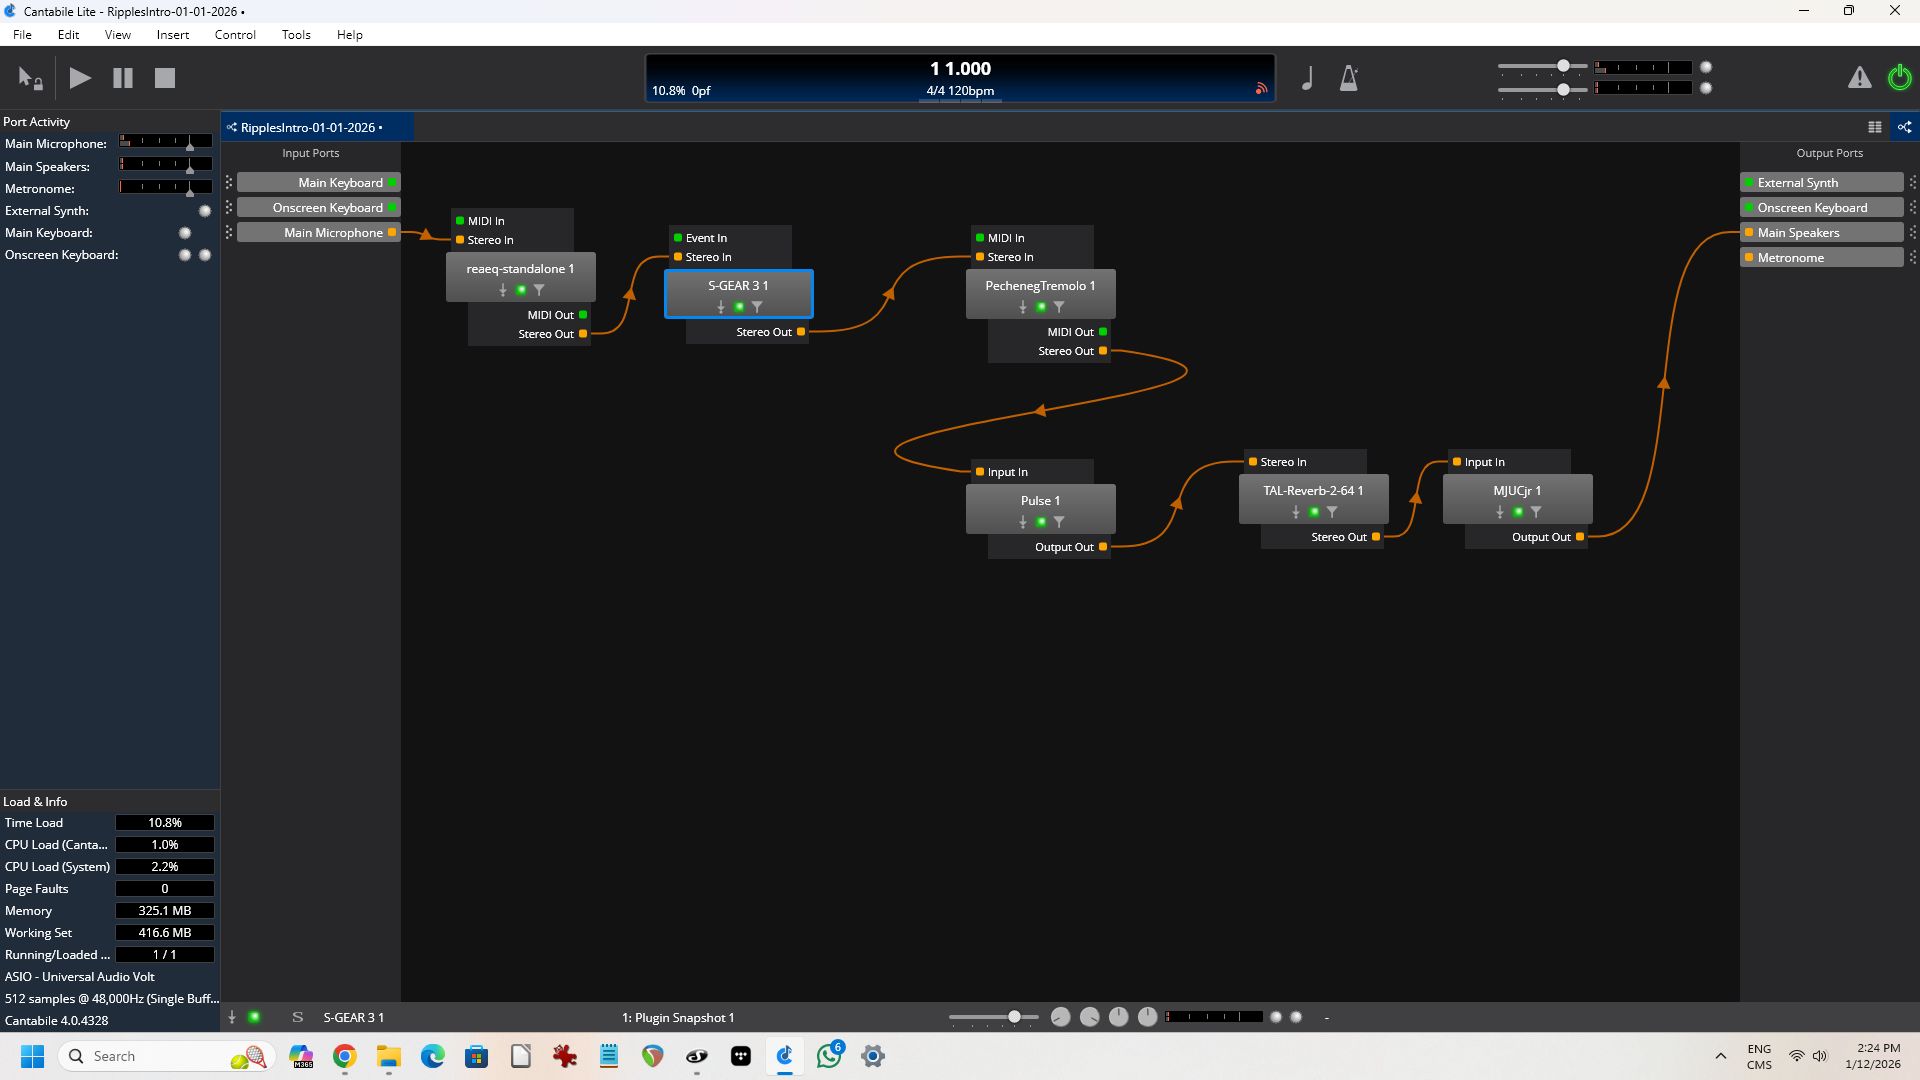1920x1080 pixels.
Task: Click the transport Stop button
Action: pos(165,78)
